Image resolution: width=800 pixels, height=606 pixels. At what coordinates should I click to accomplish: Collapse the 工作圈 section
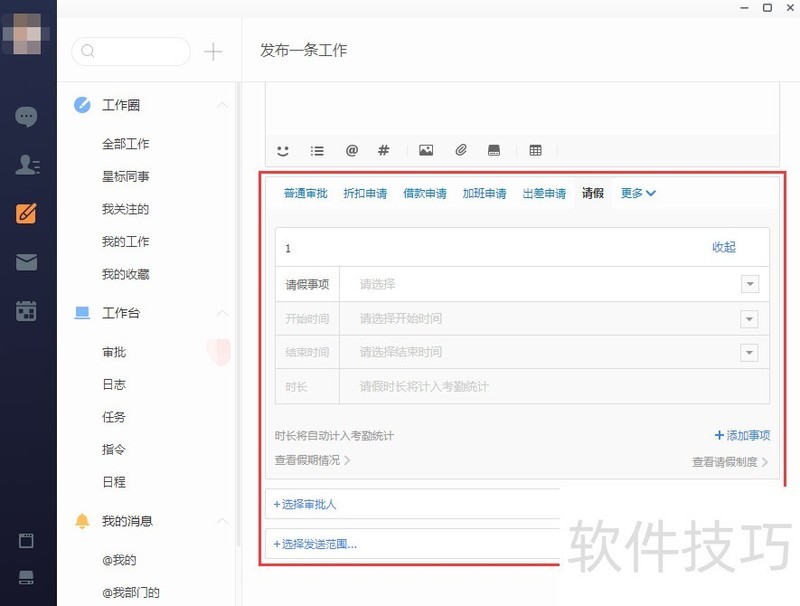tap(222, 105)
